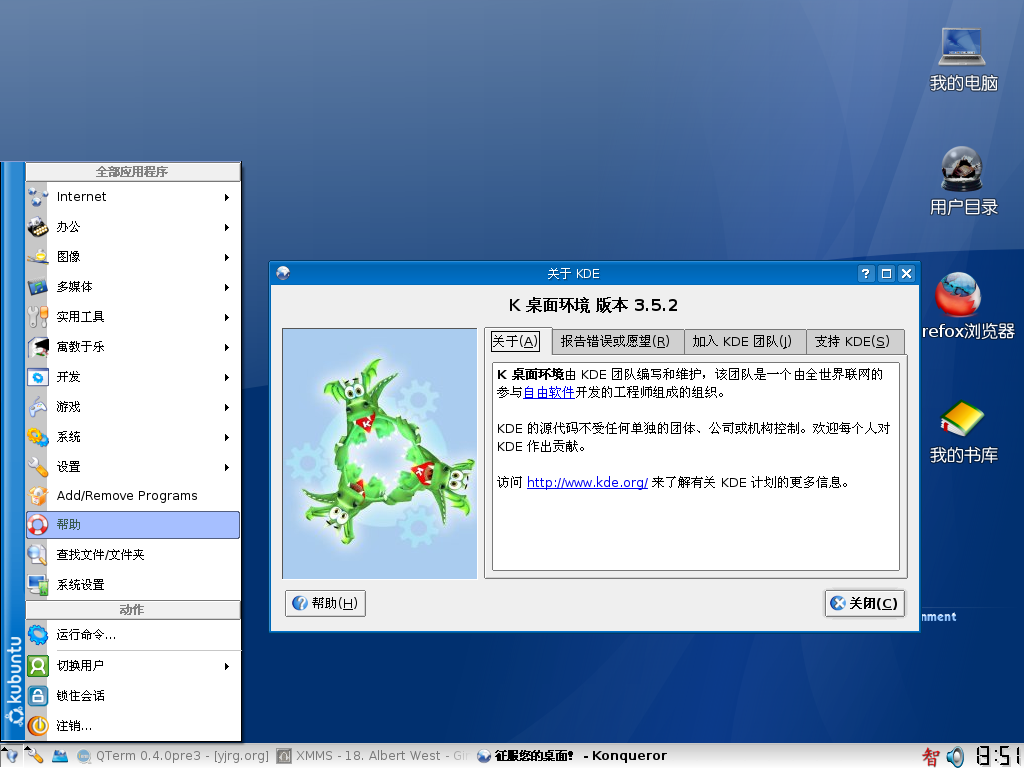This screenshot has width=1024, height=768.
Task: Click the 注销 power icon
Action: coord(38,726)
